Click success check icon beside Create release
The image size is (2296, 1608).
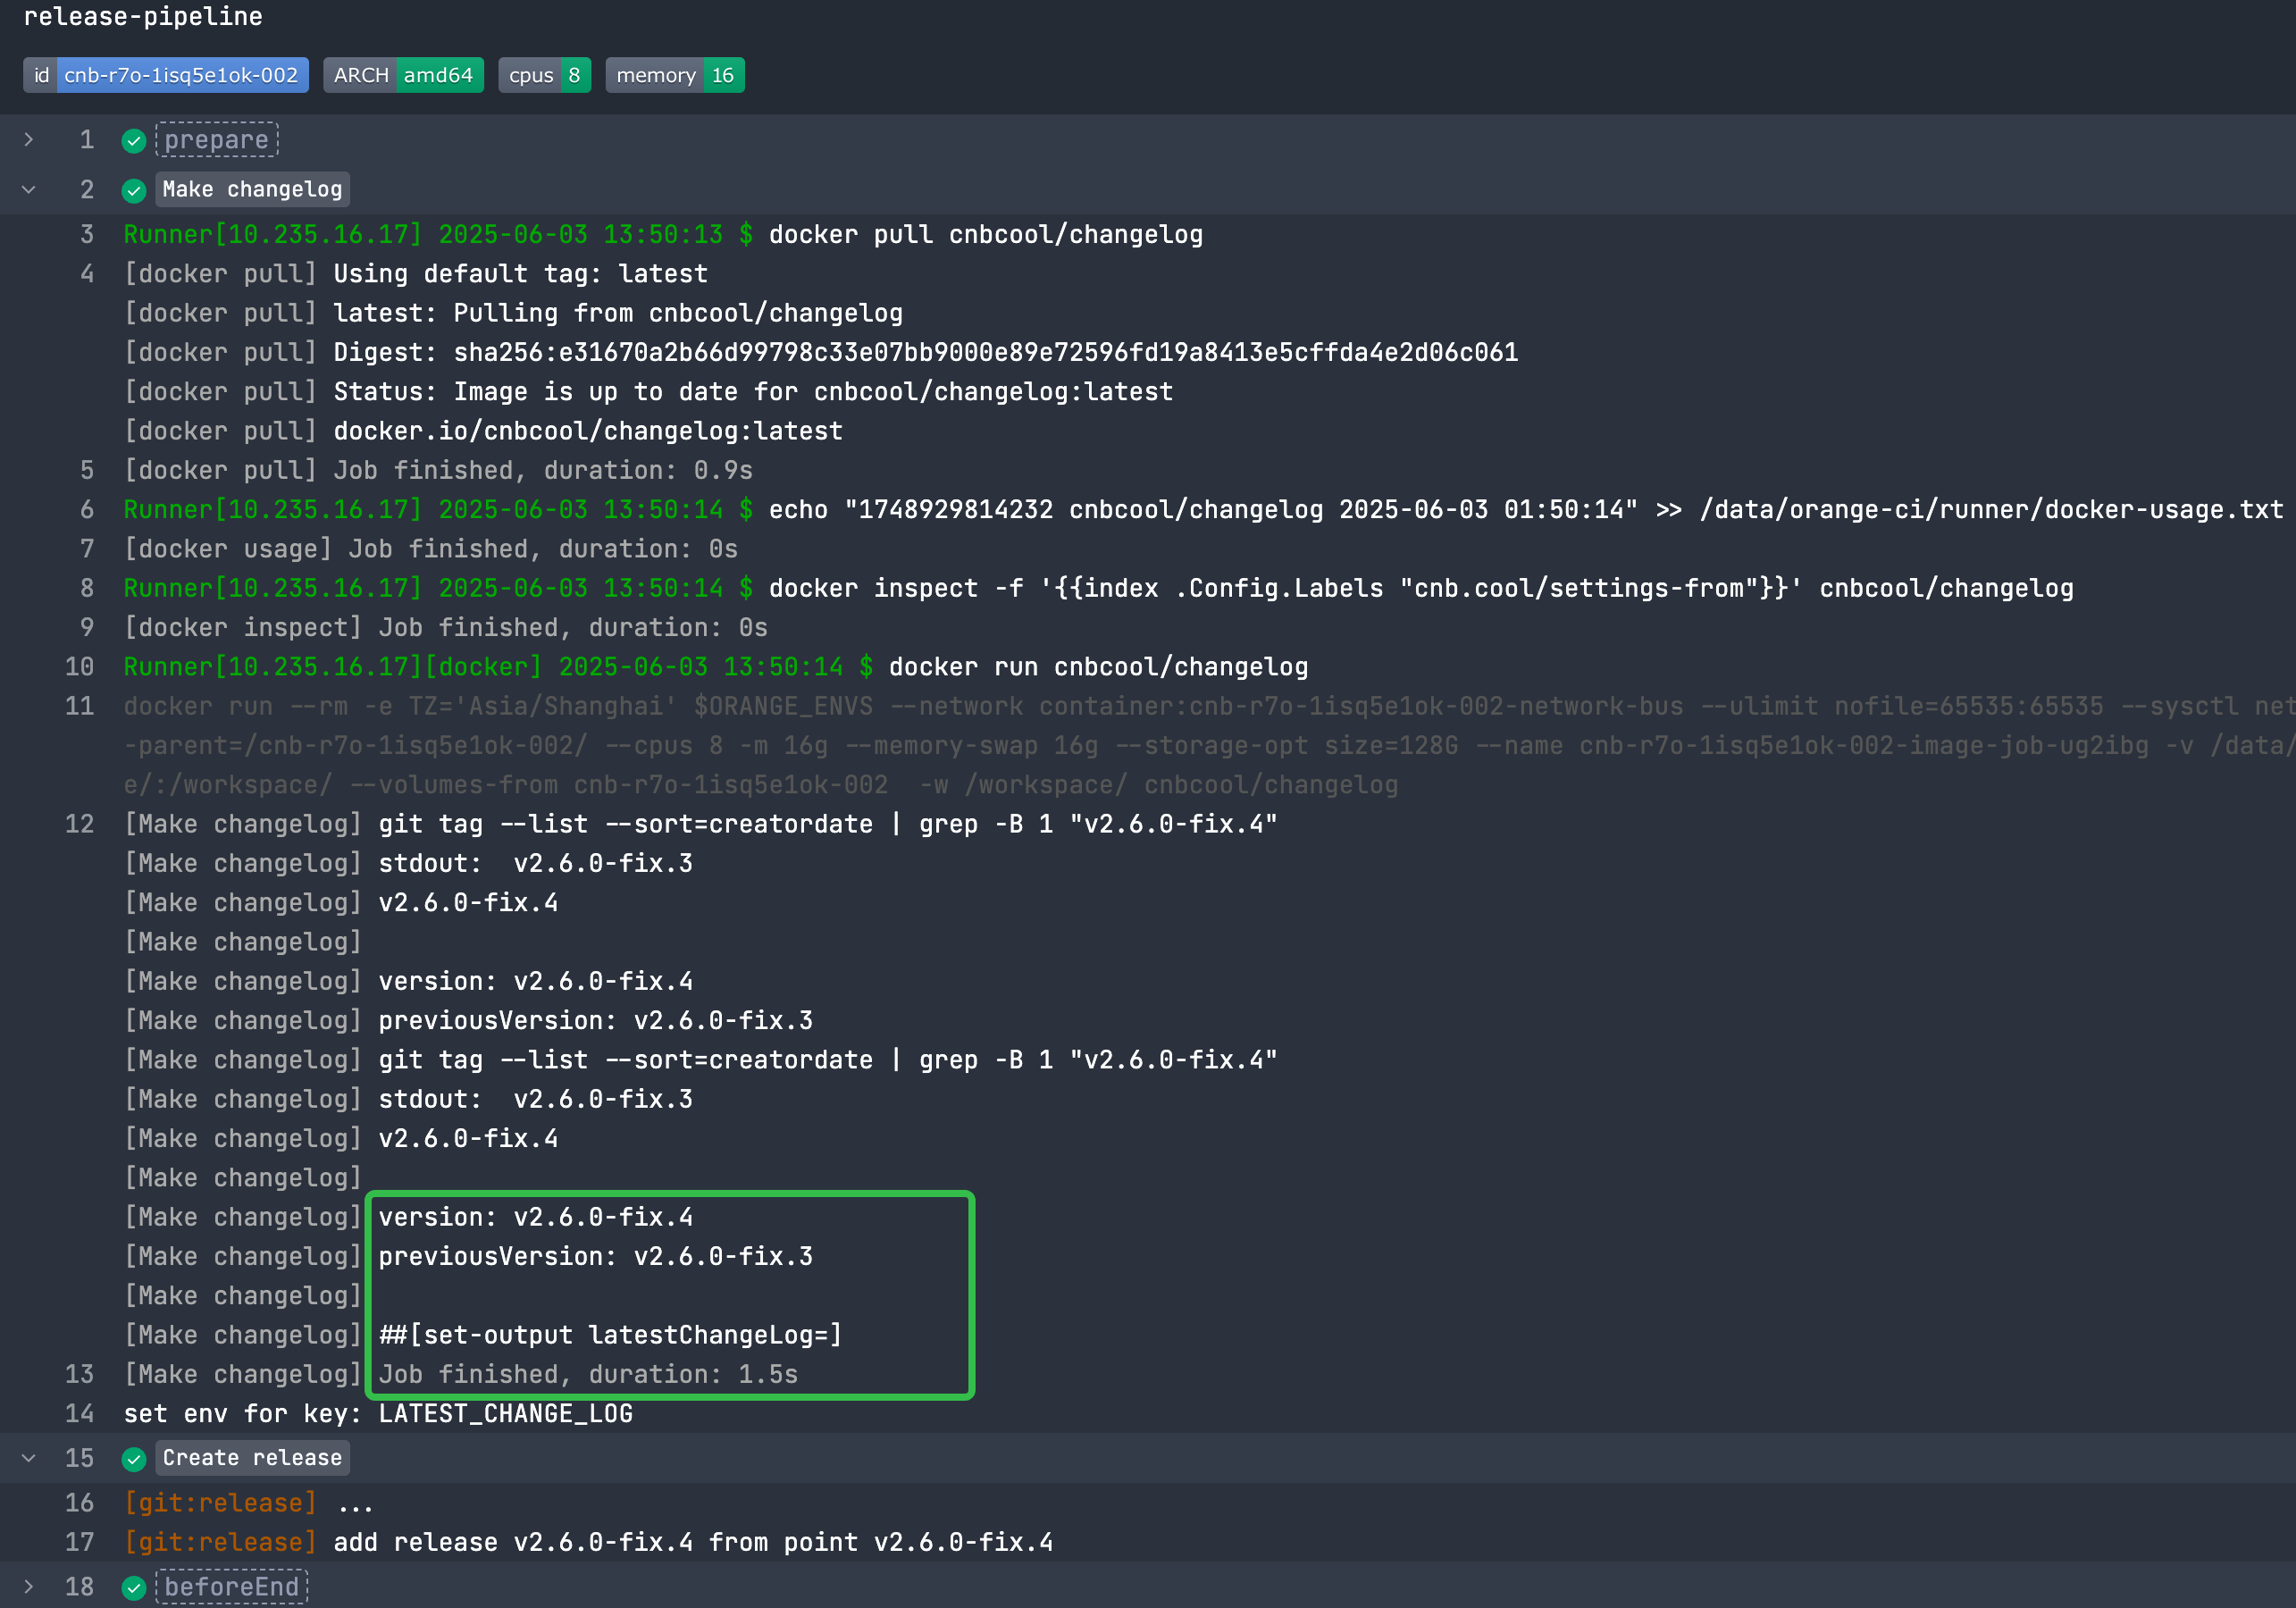[x=134, y=1459]
